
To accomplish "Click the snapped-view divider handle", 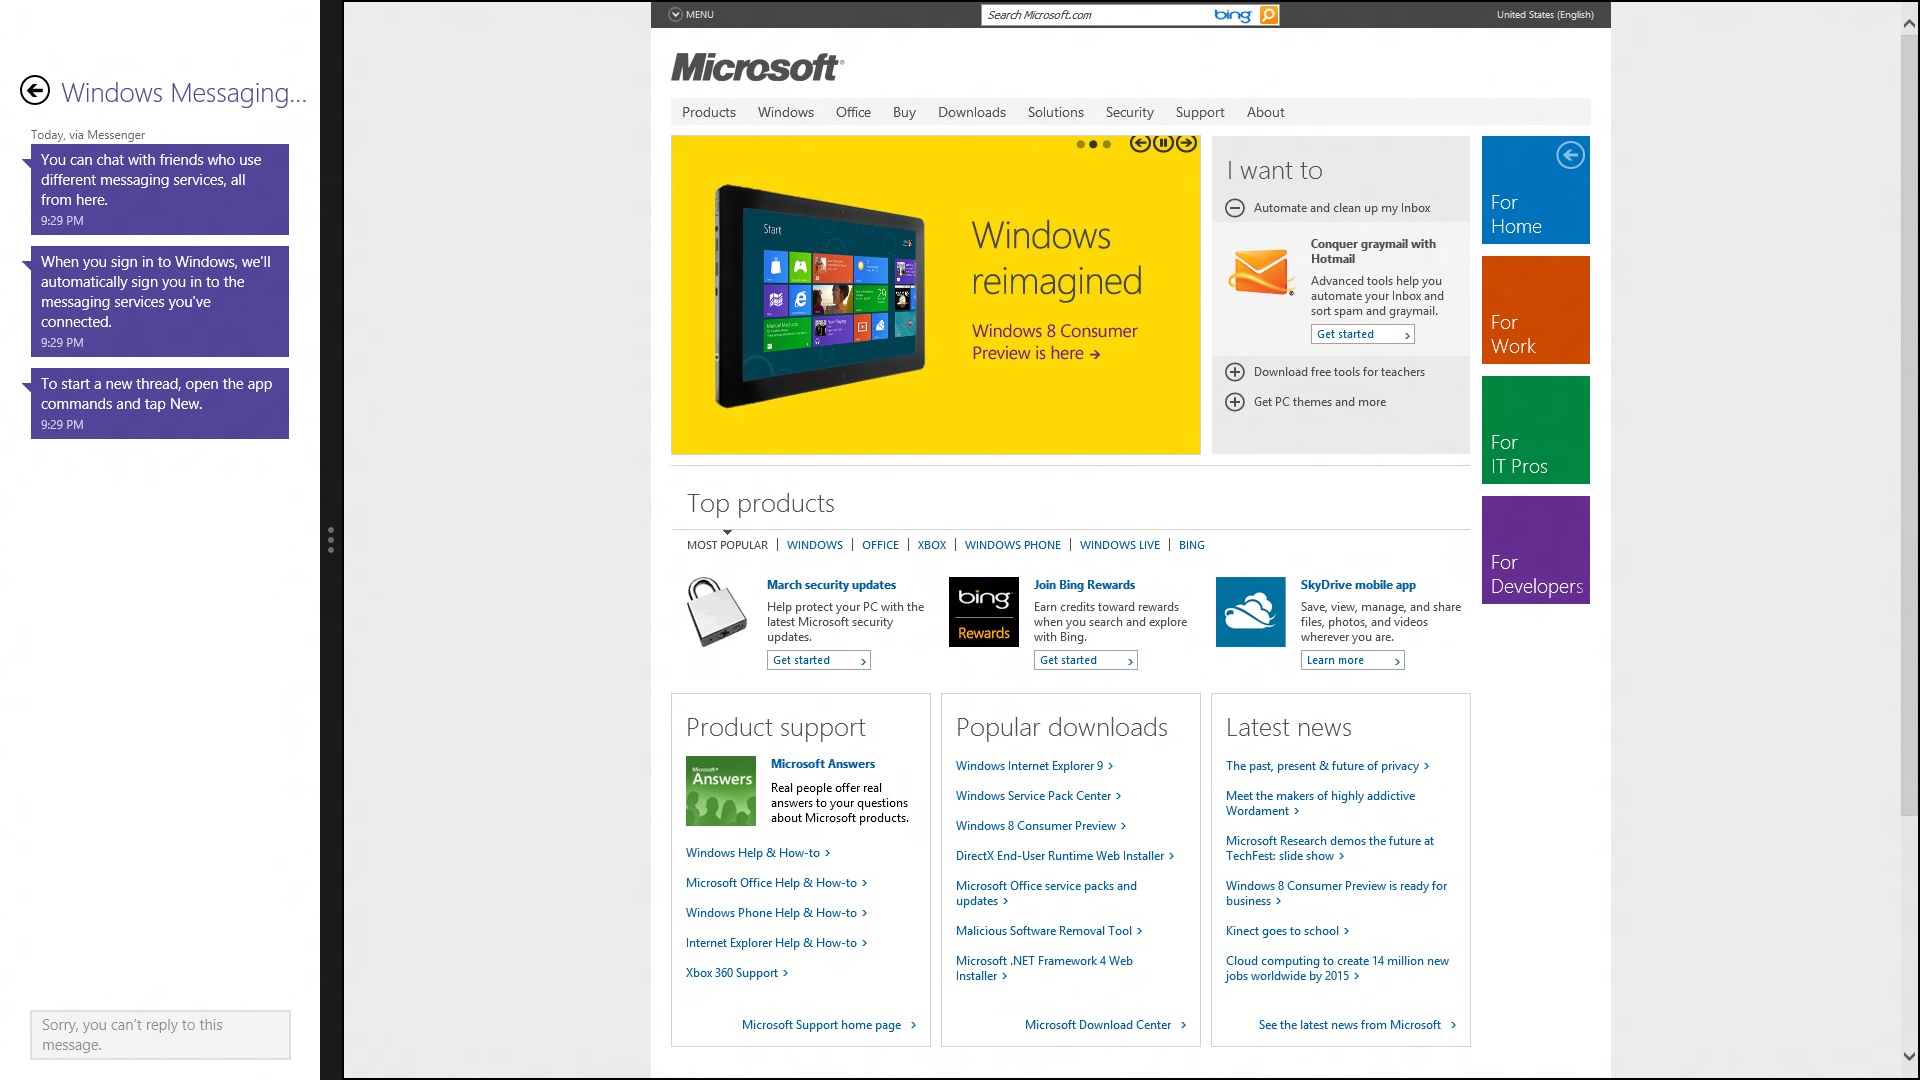I will (331, 540).
